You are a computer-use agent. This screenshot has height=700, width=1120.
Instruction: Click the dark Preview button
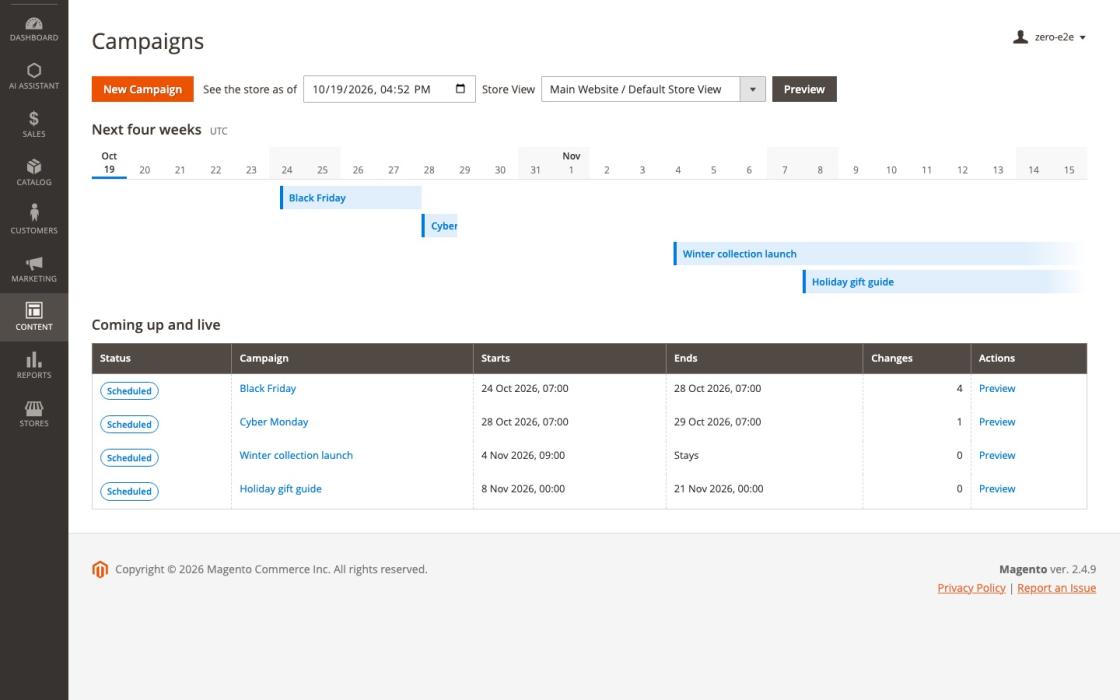coord(804,89)
